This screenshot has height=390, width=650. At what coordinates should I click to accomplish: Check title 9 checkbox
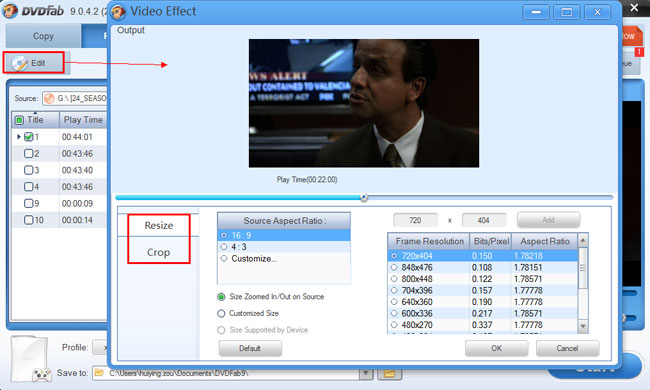[x=29, y=203]
